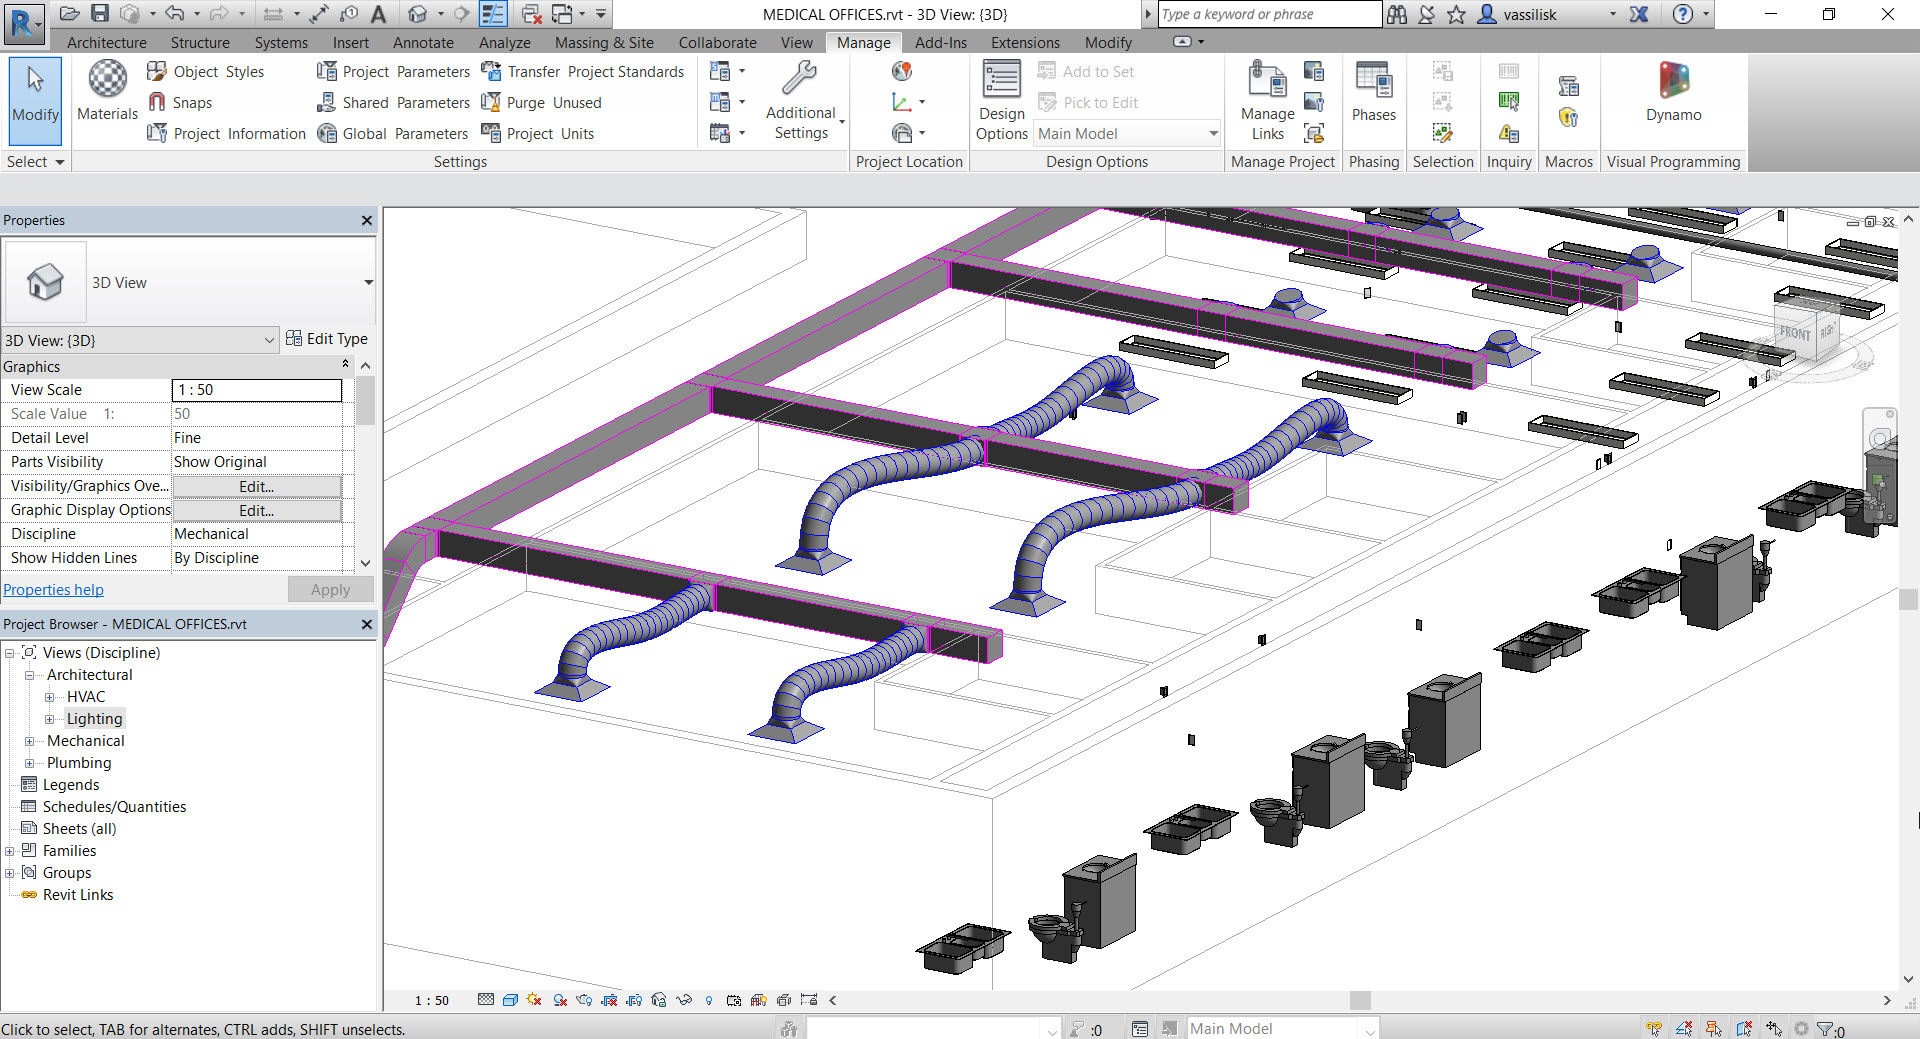This screenshot has width=1920, height=1039.
Task: Expand the HVAC tree node
Action: [x=50, y=697]
